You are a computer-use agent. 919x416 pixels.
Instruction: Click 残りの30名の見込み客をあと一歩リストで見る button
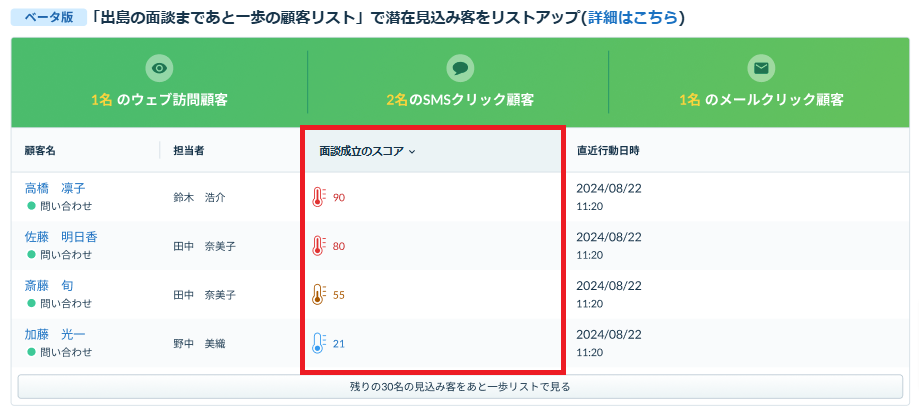coord(460,387)
